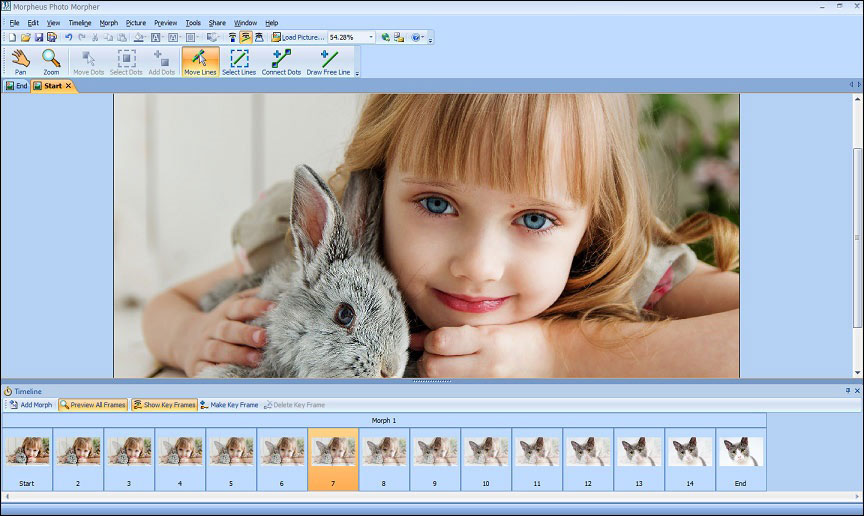Toggle the third picture view icon
864x516 pixels.
[258, 37]
